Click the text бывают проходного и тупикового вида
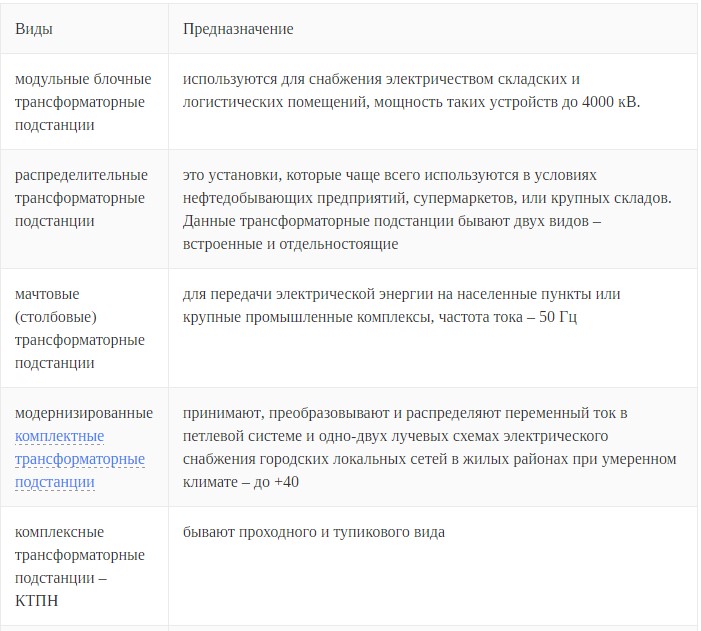701x631 pixels. [313, 532]
